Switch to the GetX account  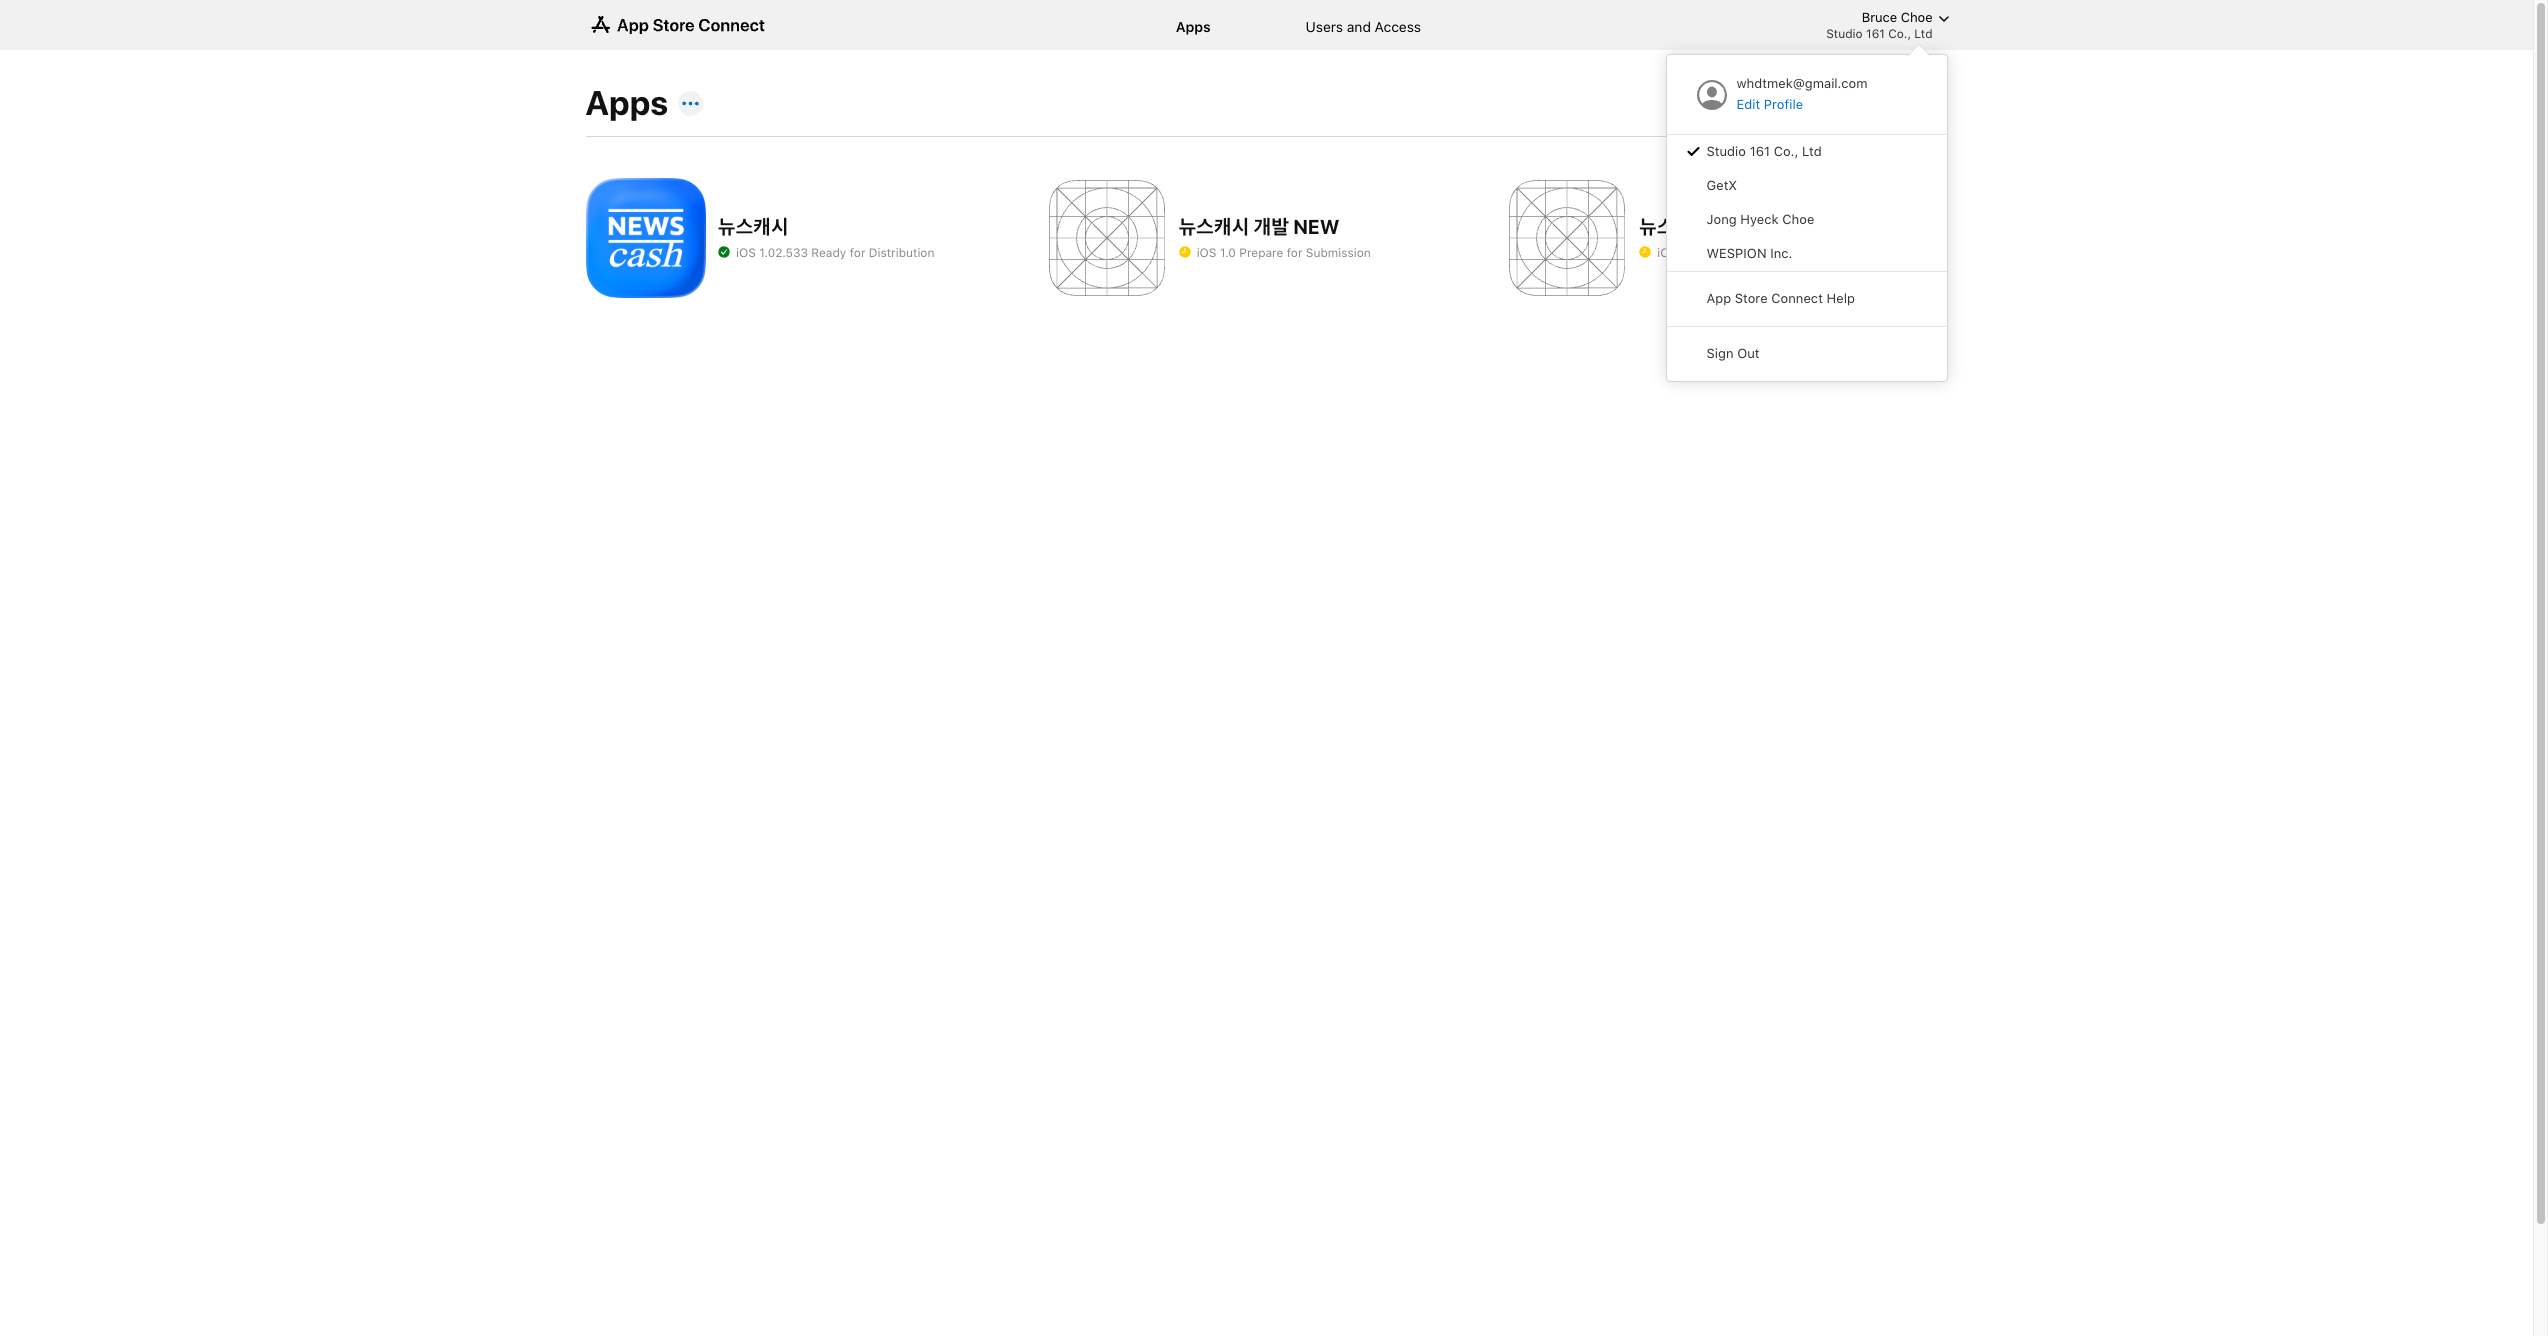1721,186
